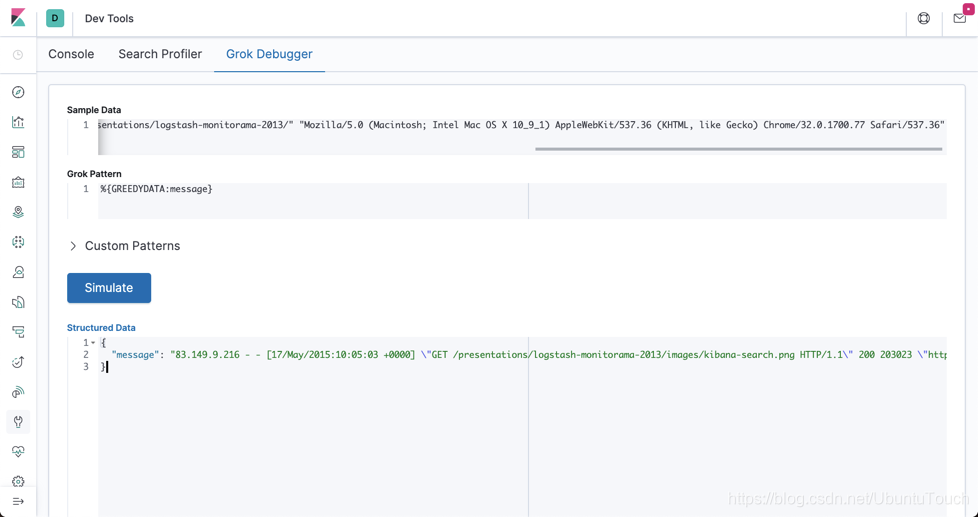Screen dimensions: 978x517
Task: Click the Dev Tools breadcrumb
Action: 109,19
